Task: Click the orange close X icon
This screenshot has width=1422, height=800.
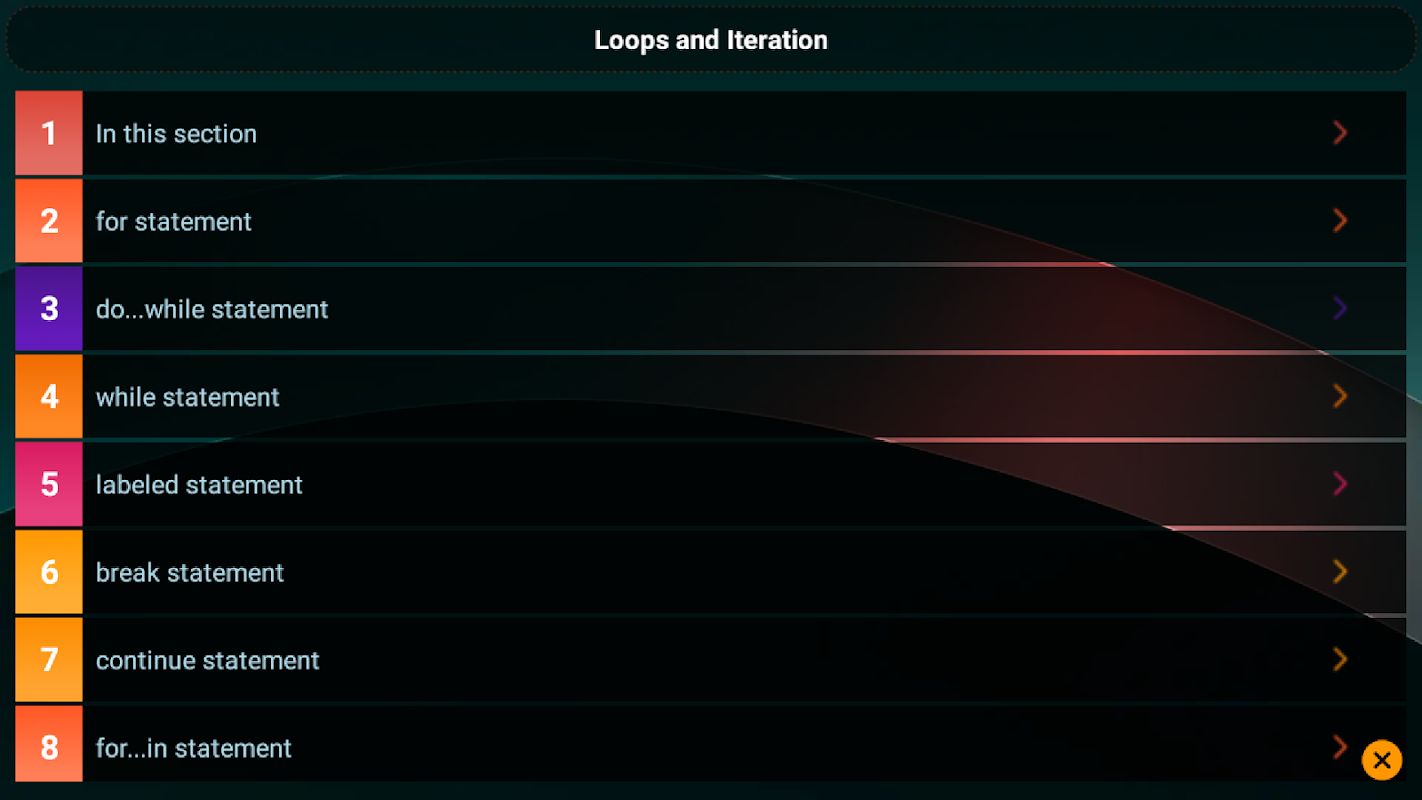Action: coord(1382,760)
